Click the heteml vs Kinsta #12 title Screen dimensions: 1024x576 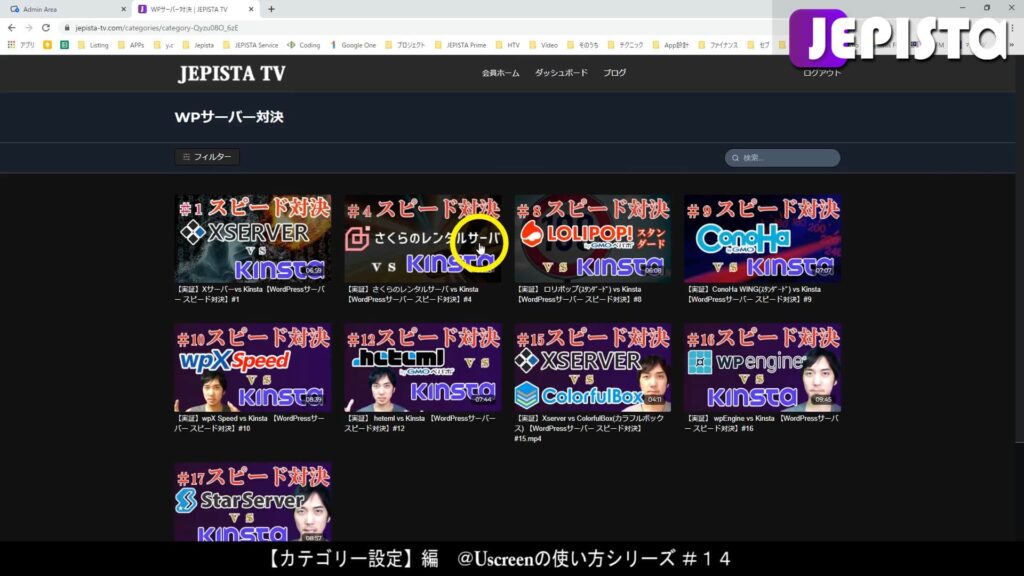tap(420, 423)
